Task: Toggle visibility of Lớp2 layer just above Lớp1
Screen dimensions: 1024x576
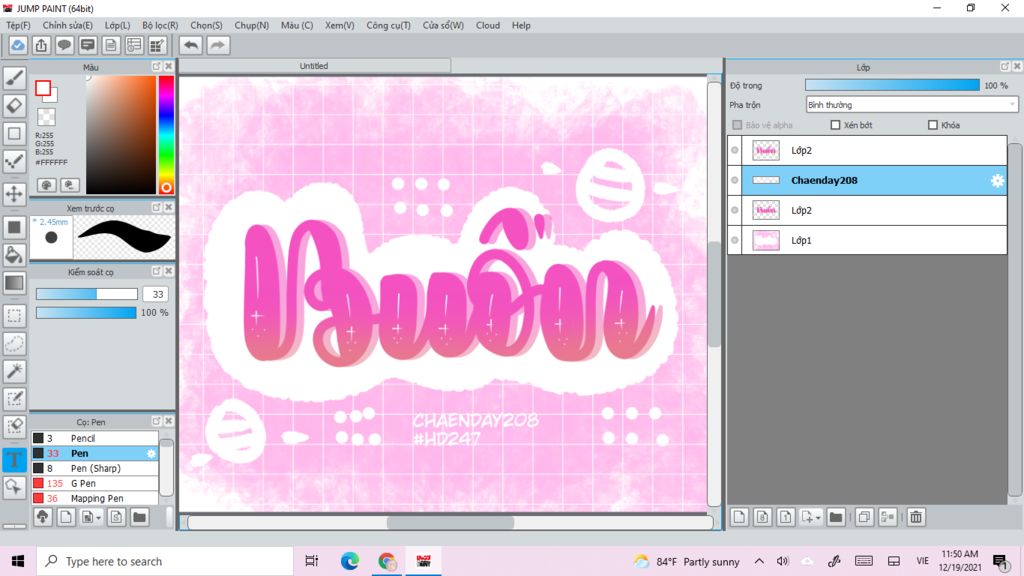Action: (735, 210)
